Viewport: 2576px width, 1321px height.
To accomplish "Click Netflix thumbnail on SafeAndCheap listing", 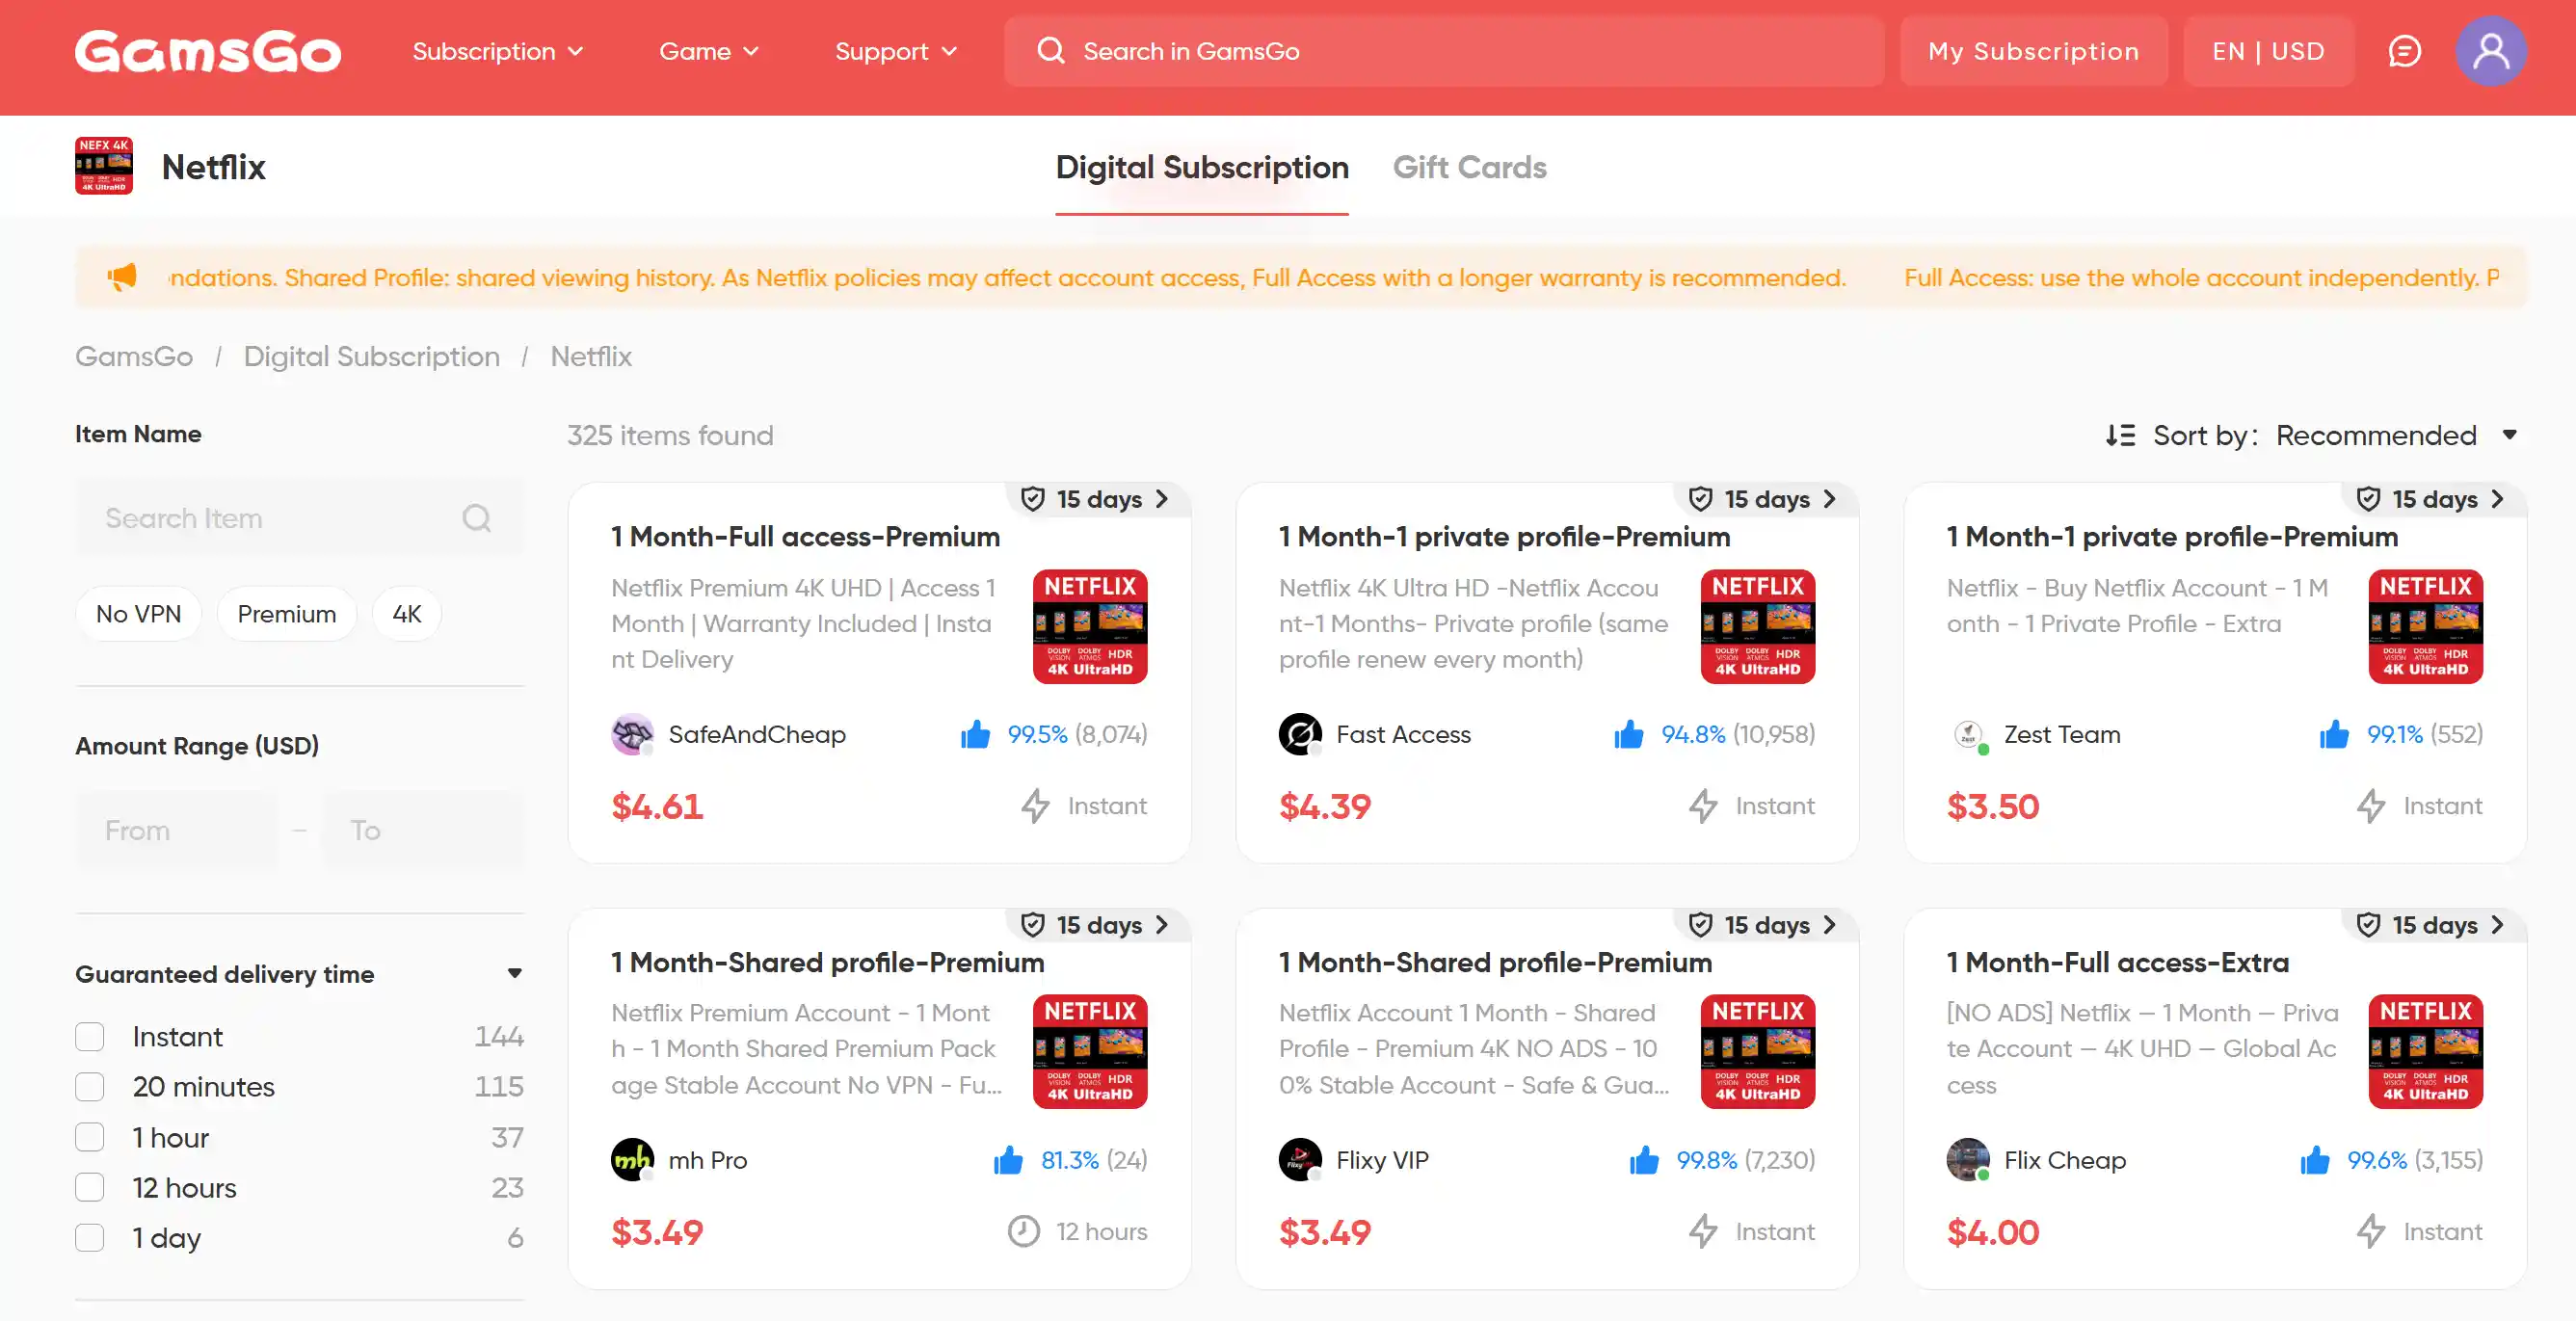I will [x=1090, y=626].
